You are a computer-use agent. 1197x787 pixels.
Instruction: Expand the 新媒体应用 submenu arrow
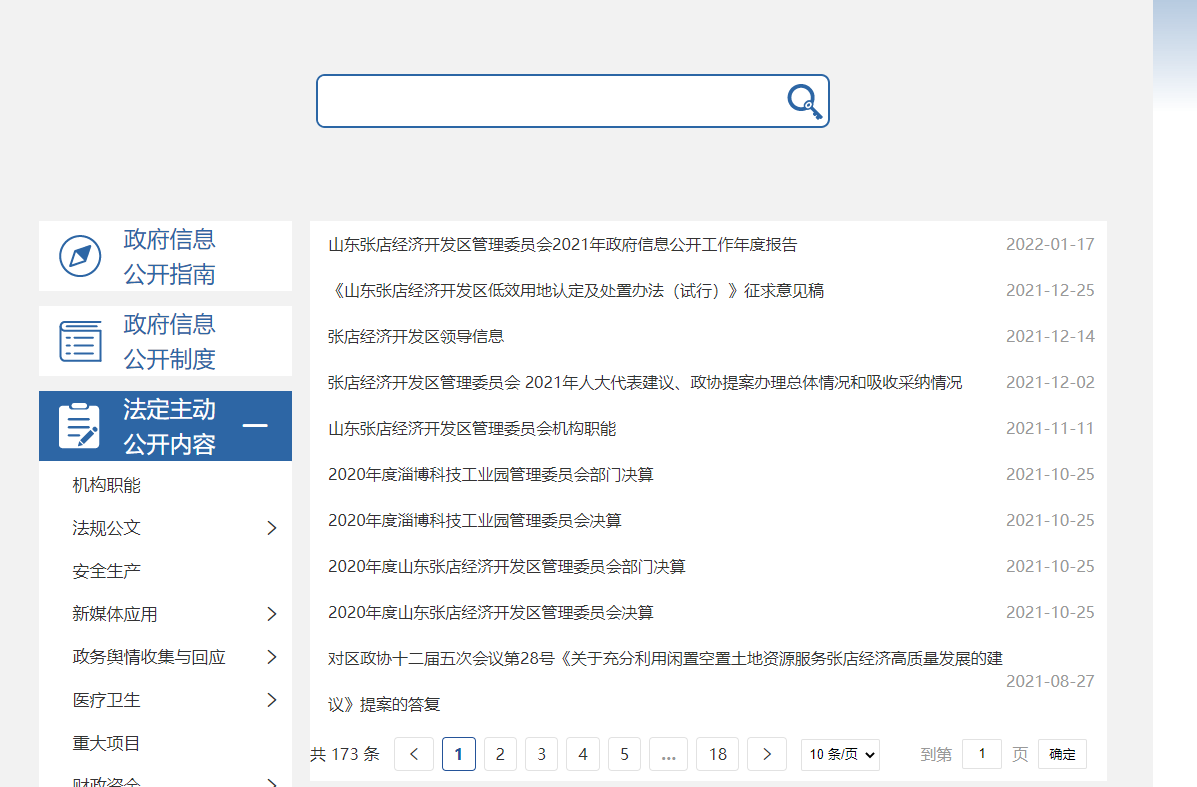coord(271,614)
